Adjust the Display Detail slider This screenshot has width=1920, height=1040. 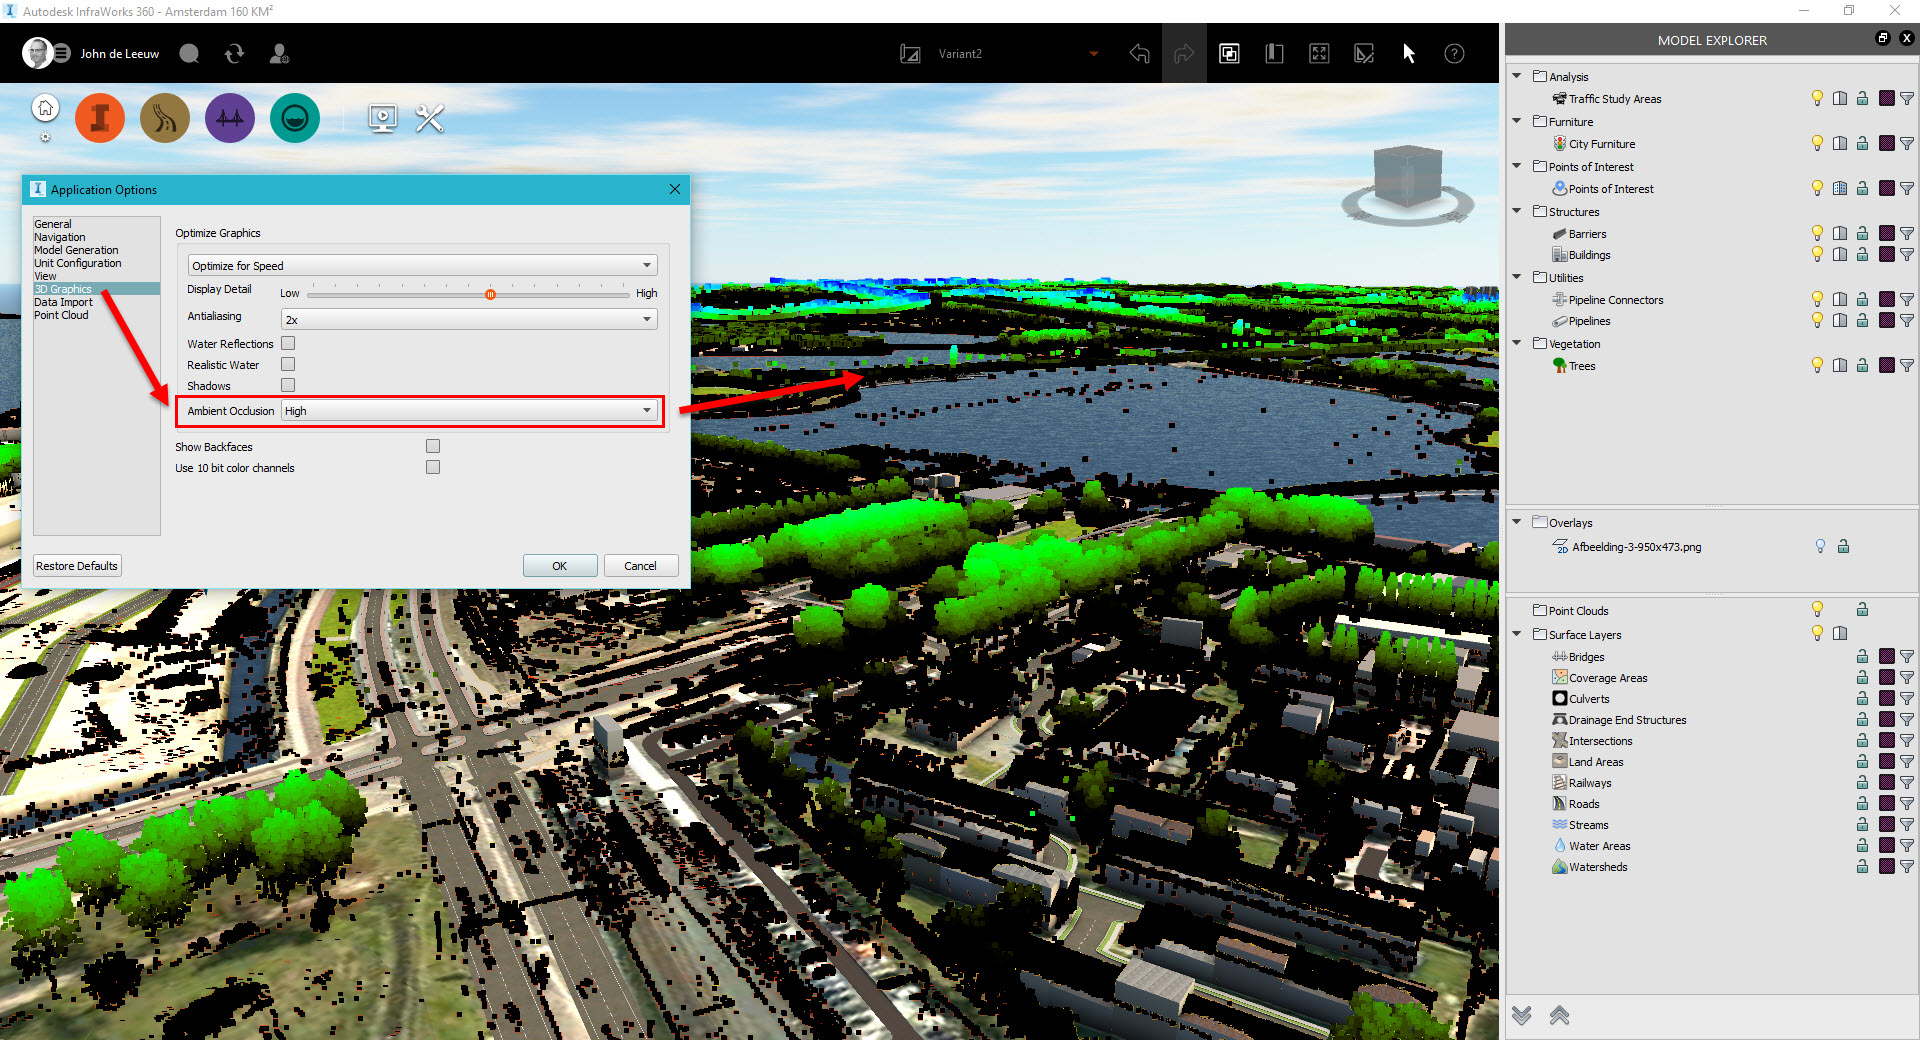point(490,293)
